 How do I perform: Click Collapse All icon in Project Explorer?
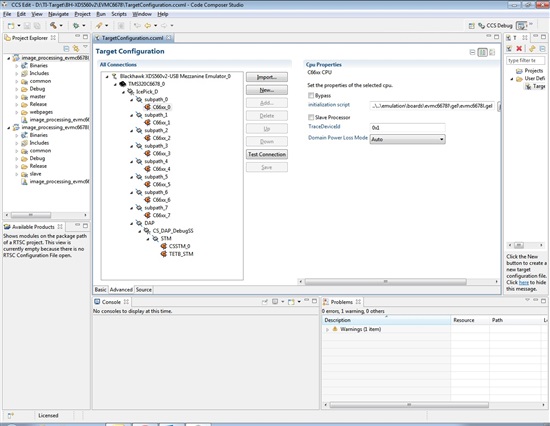pyautogui.click(x=66, y=48)
